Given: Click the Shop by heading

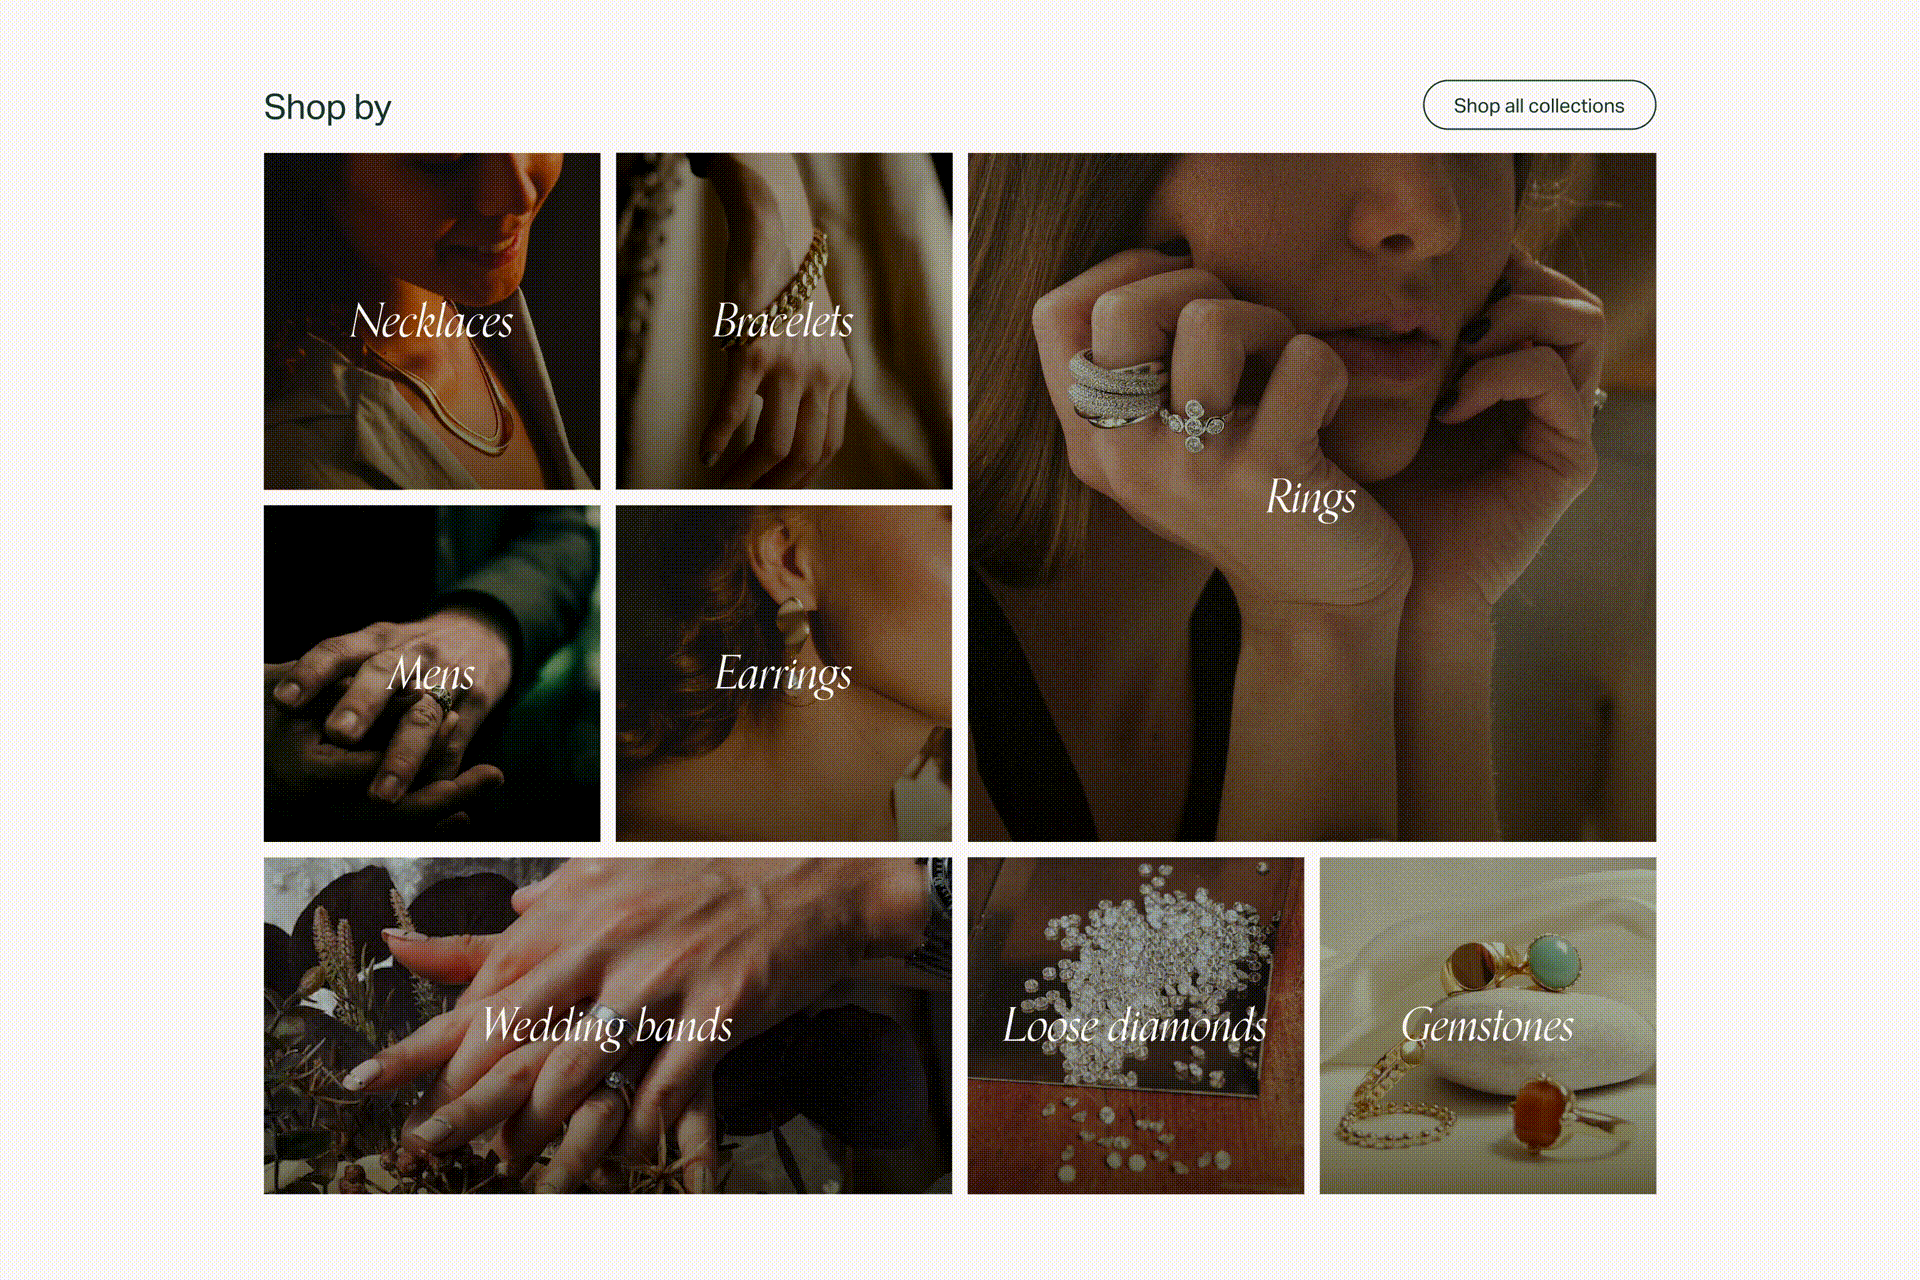Looking at the screenshot, I should pyautogui.click(x=327, y=107).
